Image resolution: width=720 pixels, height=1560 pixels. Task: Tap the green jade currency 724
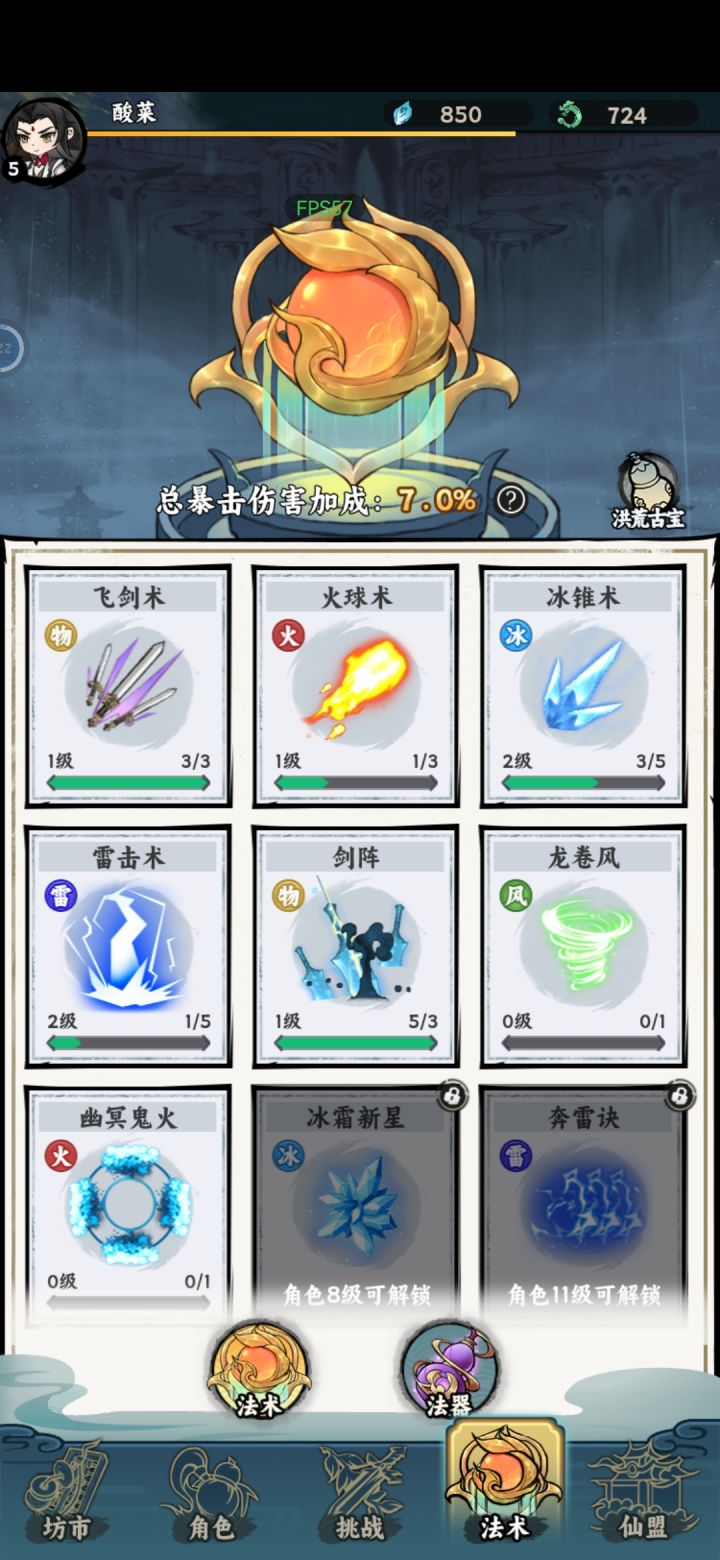626,115
